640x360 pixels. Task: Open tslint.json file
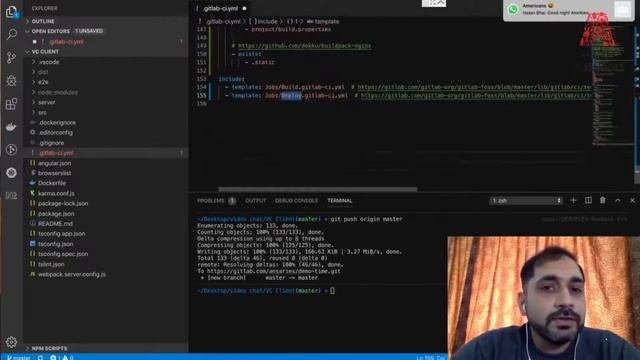(51, 264)
